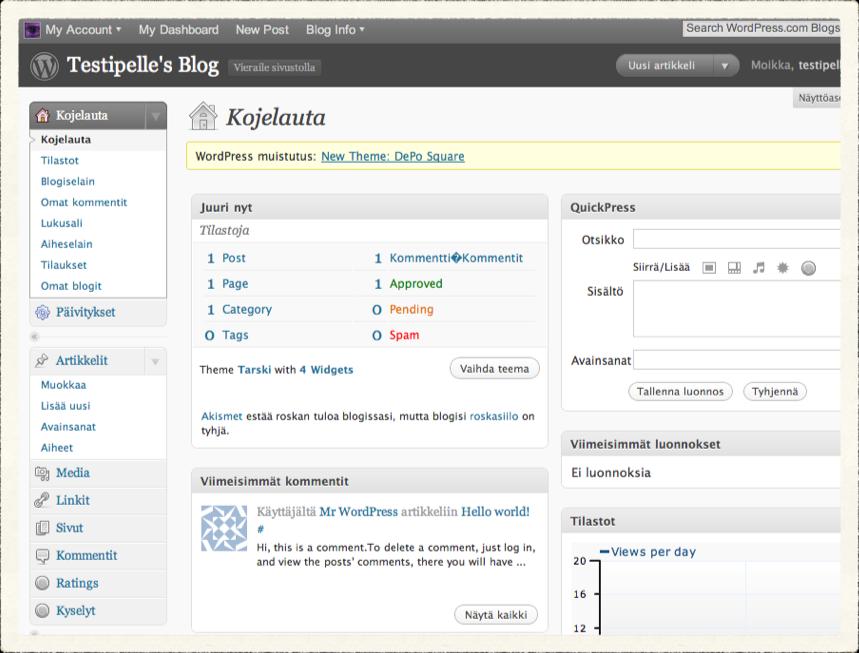
Task: Open Aiheet under Artikkelit
Action: (57, 447)
